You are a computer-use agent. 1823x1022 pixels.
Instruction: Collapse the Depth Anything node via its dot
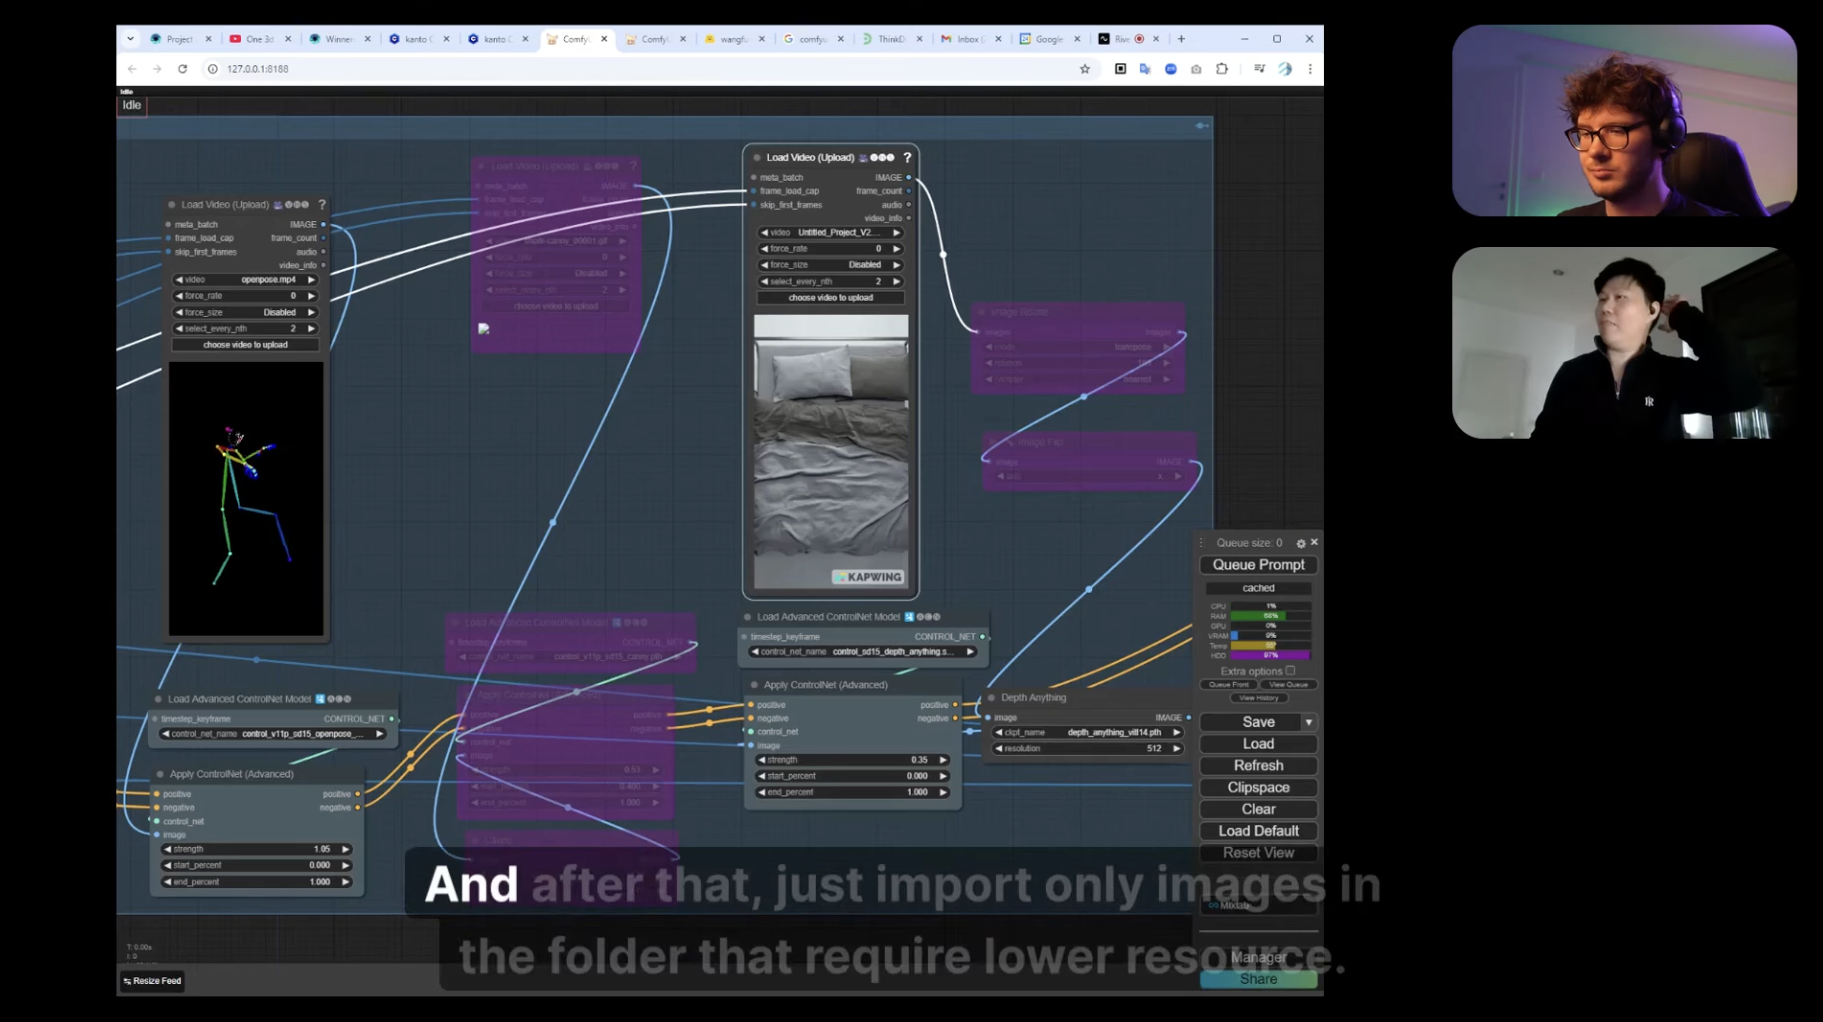click(x=991, y=698)
